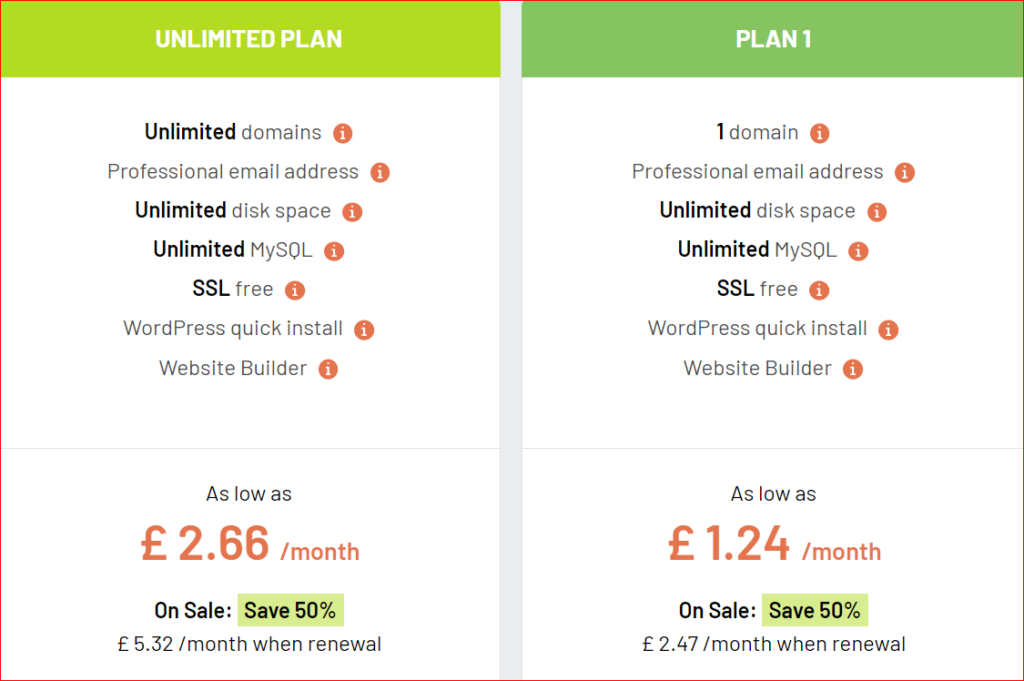Viewport: 1024px width, 681px height.
Task: Click Save 50% badge under Unlimited Plan
Action: pyautogui.click(x=291, y=610)
